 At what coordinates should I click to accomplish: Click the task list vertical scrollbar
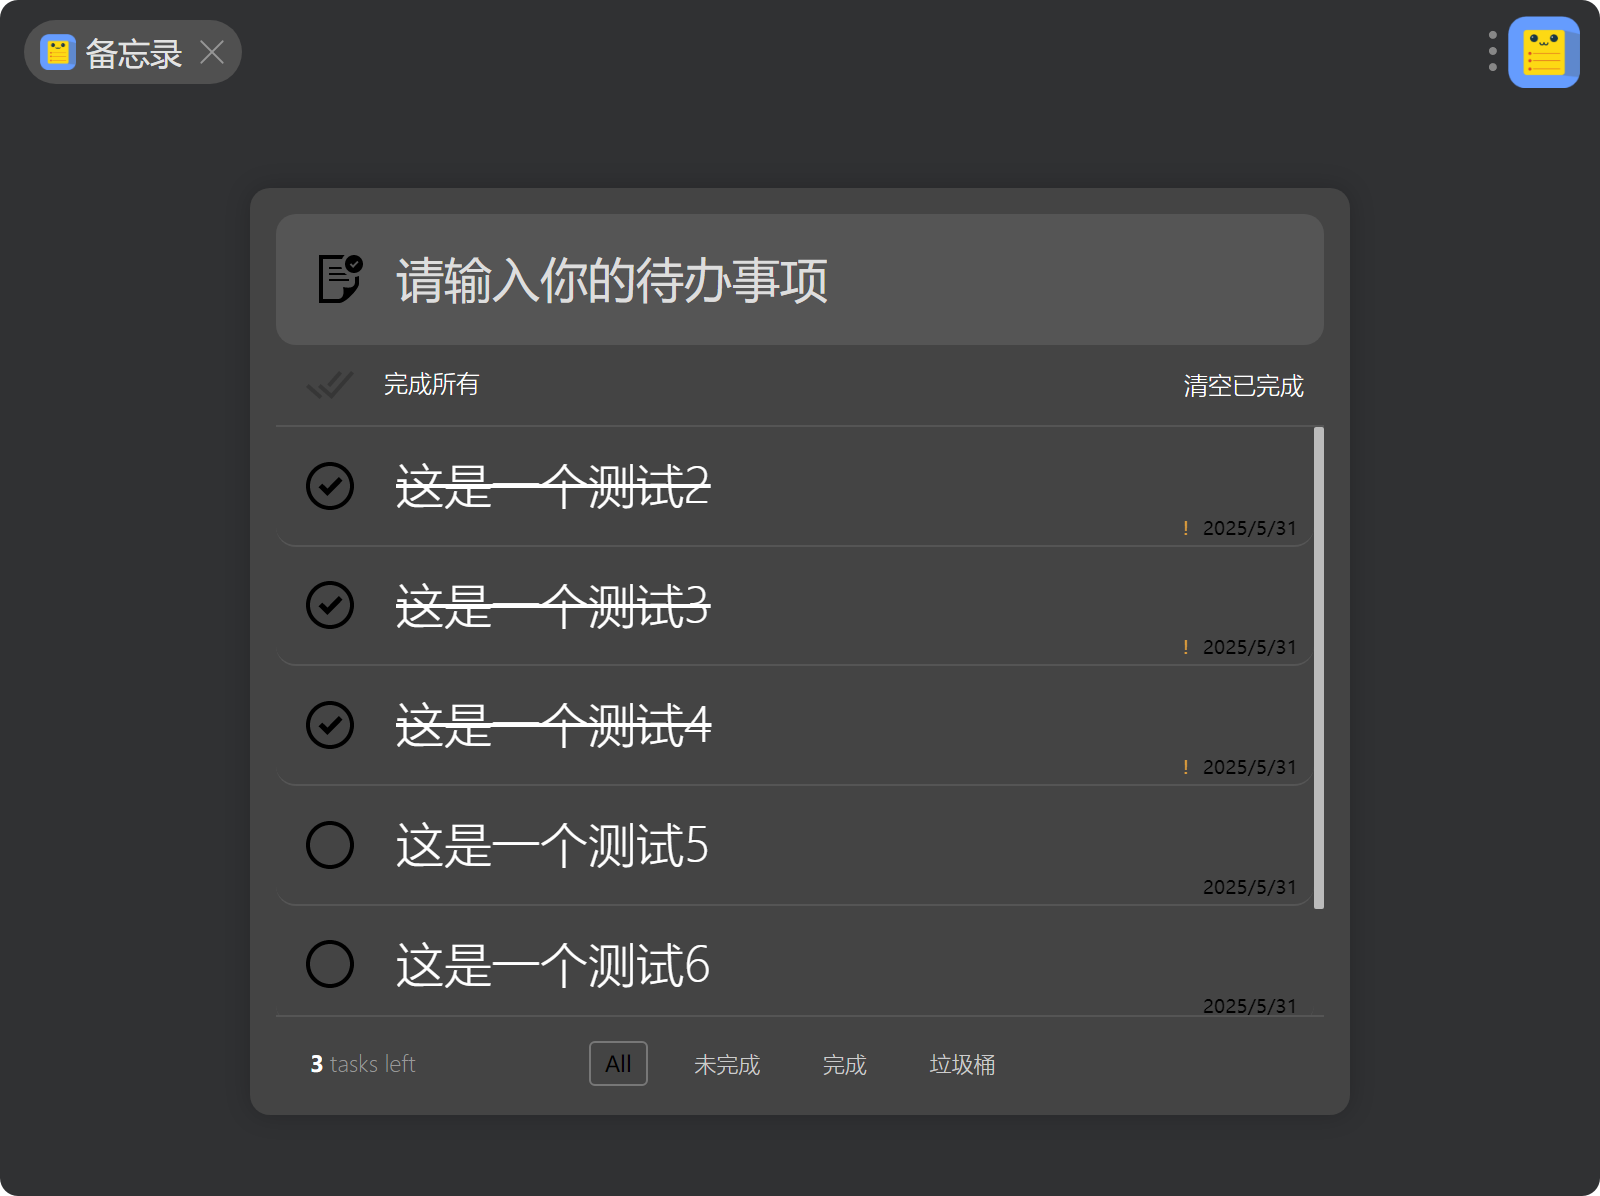[x=1319, y=668]
